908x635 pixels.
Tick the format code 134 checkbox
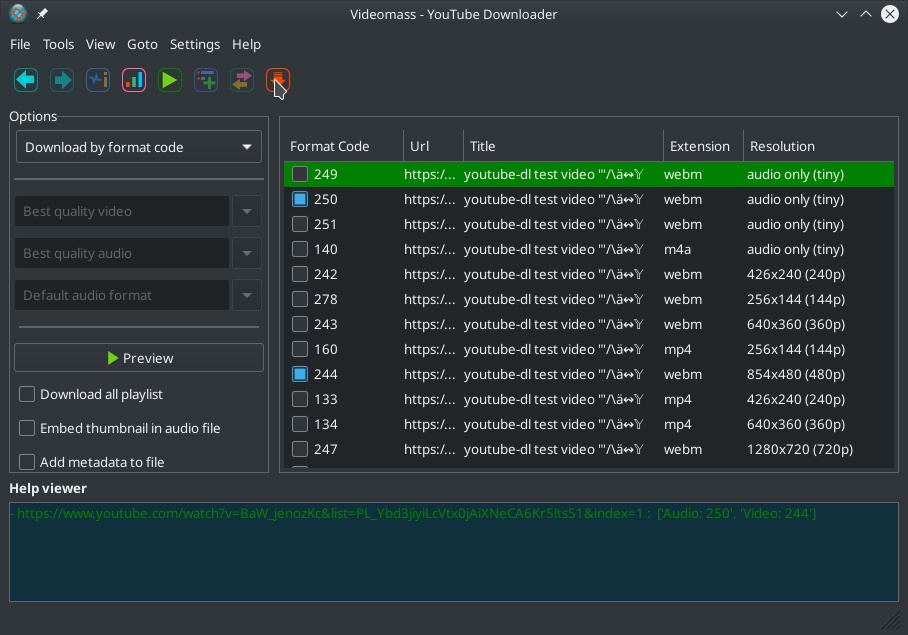click(300, 424)
